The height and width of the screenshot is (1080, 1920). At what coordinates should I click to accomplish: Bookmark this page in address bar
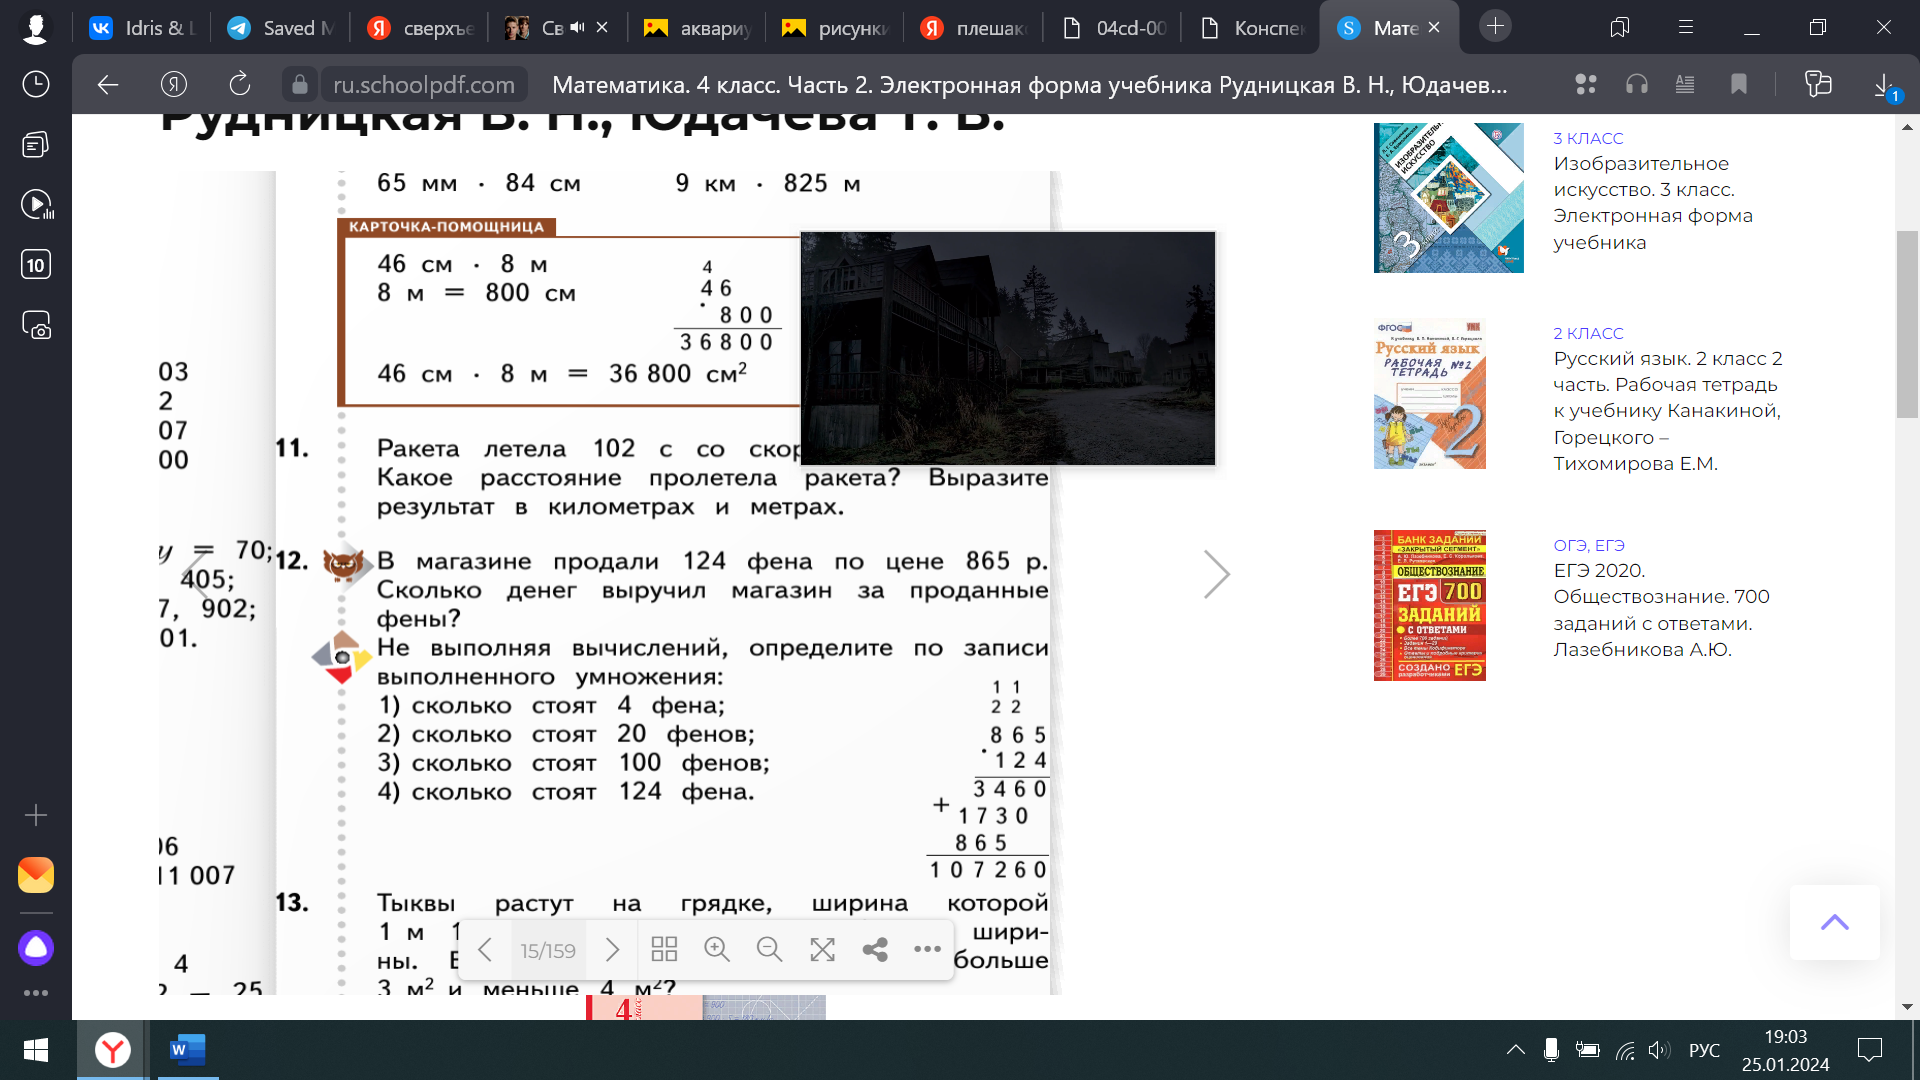coord(1739,85)
